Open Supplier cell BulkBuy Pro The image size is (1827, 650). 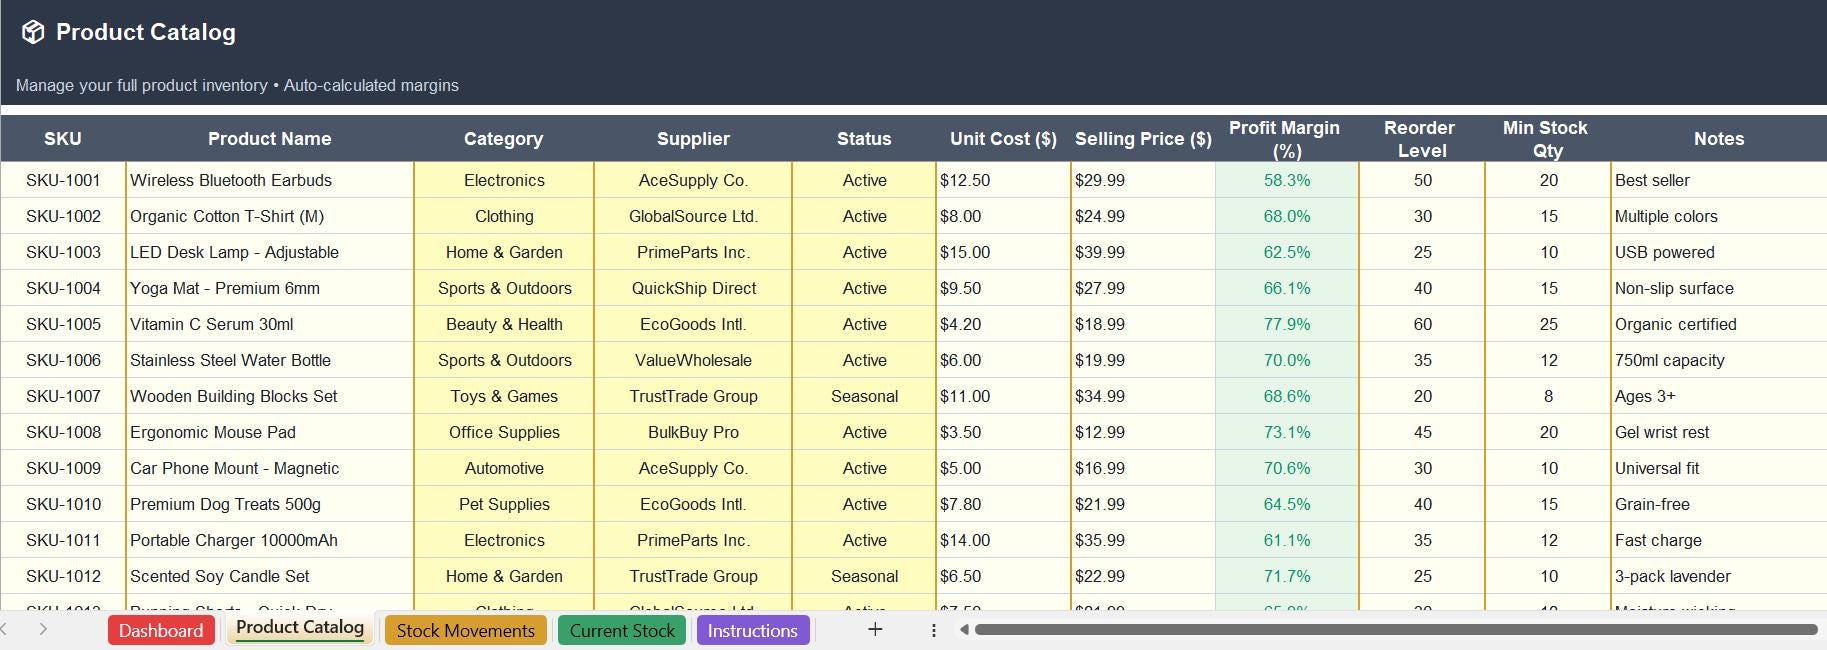(693, 432)
